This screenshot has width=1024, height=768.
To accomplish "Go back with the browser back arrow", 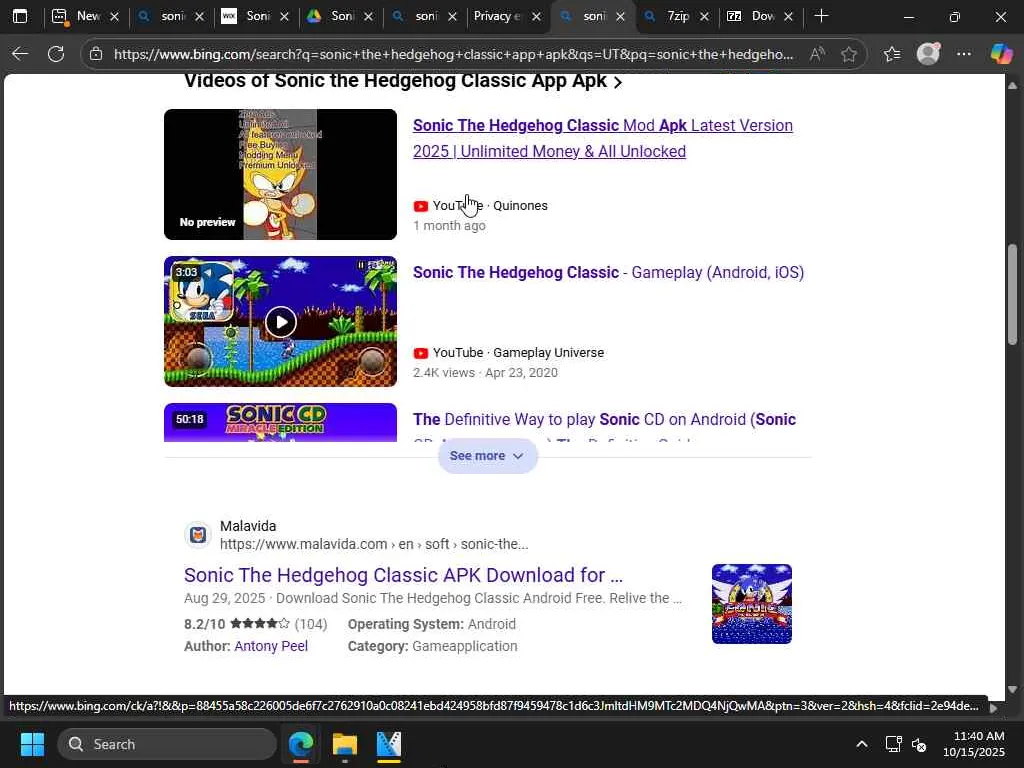I will pyautogui.click(x=20, y=54).
